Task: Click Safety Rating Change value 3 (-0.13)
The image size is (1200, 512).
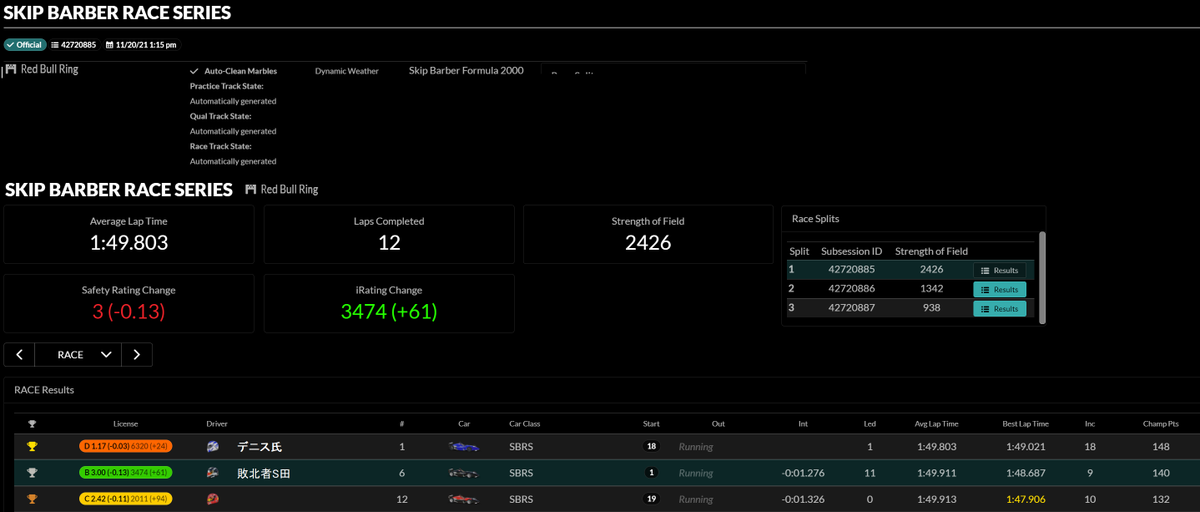Action: (129, 311)
